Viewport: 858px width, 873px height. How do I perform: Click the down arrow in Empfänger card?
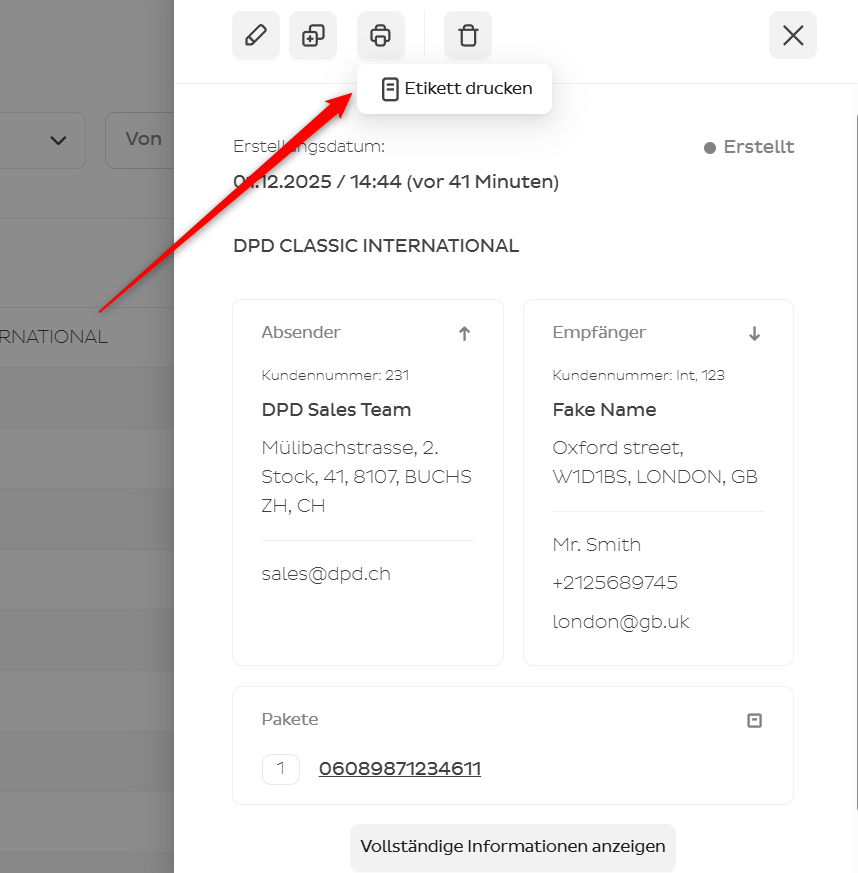point(754,333)
